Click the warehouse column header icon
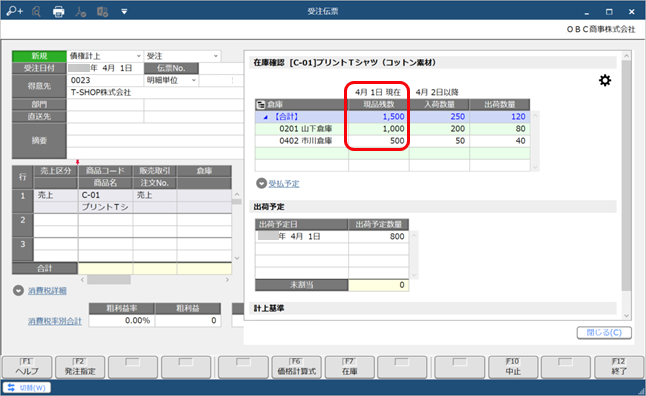This screenshot has width=646, height=396. pos(261,105)
